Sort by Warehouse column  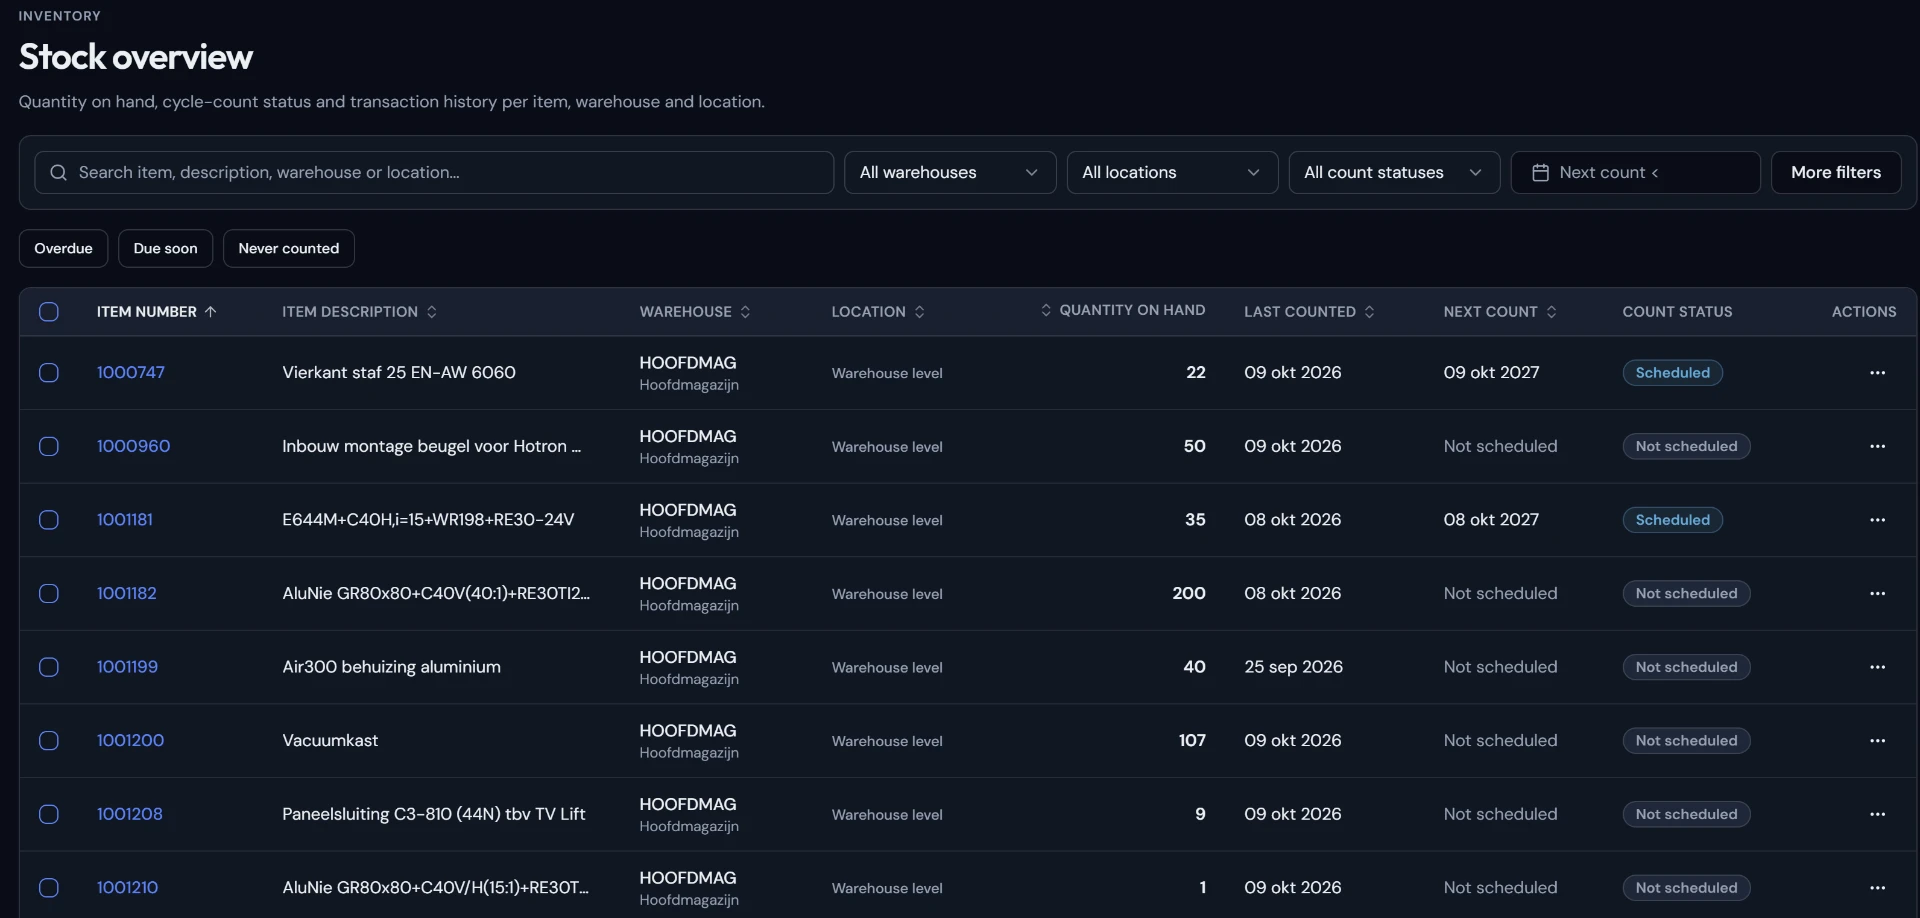[695, 312]
